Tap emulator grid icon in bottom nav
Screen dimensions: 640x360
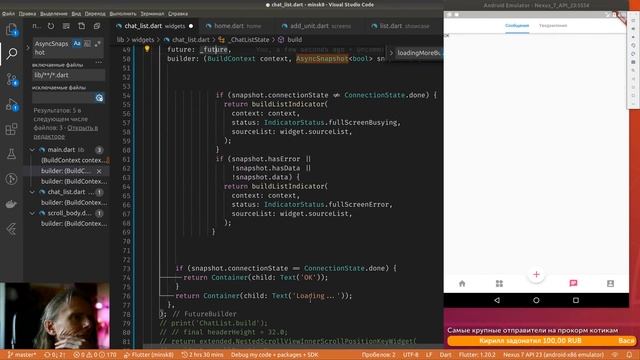[499, 283]
